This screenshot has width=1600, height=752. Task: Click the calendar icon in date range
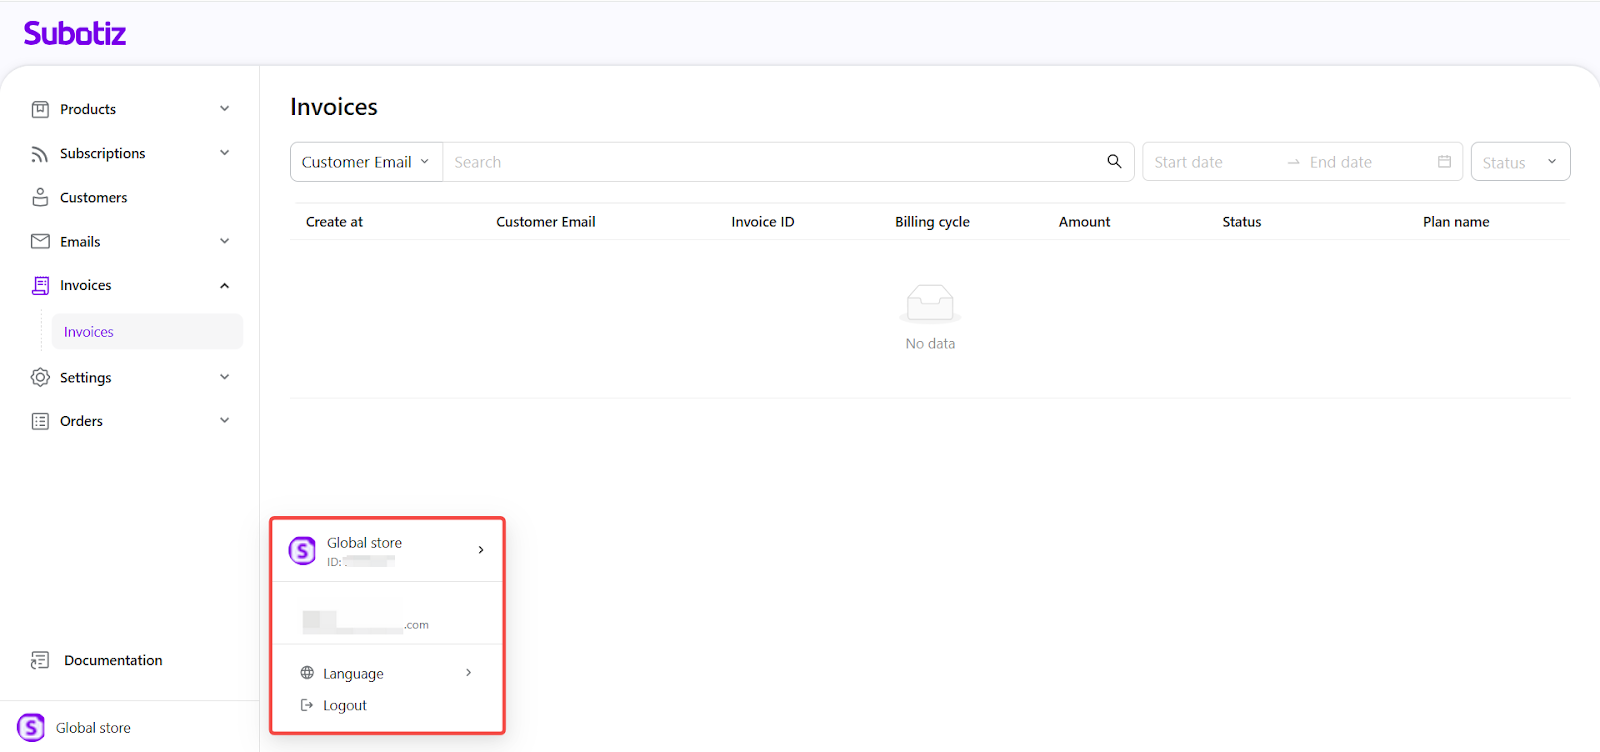click(x=1444, y=162)
